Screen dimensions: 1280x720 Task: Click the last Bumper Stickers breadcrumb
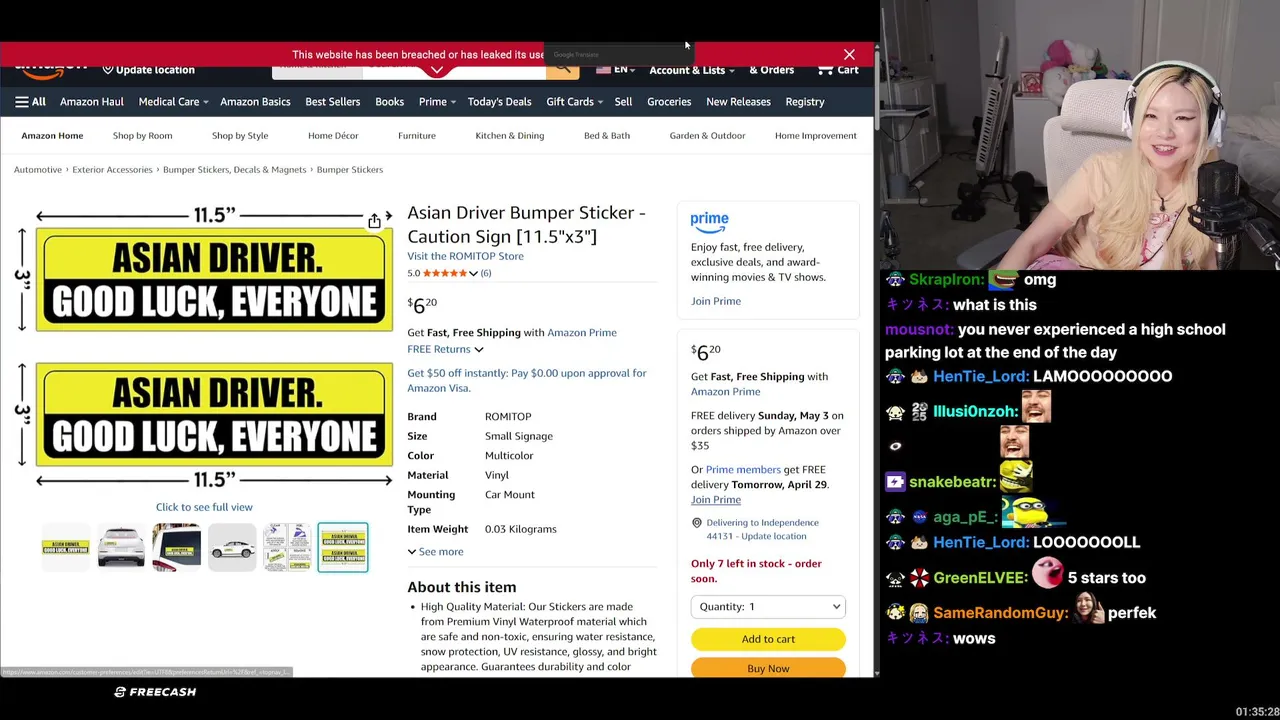click(350, 170)
